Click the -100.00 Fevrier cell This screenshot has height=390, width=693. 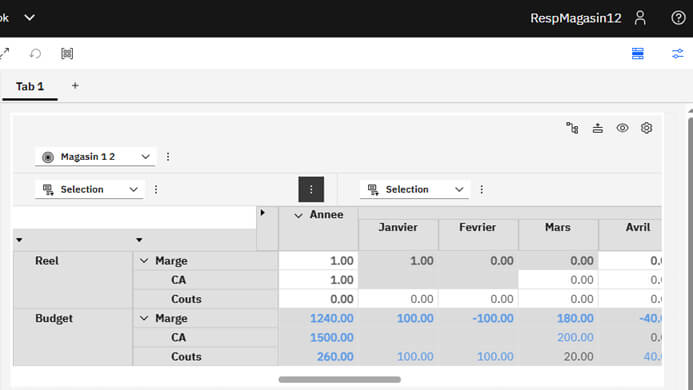coord(478,318)
